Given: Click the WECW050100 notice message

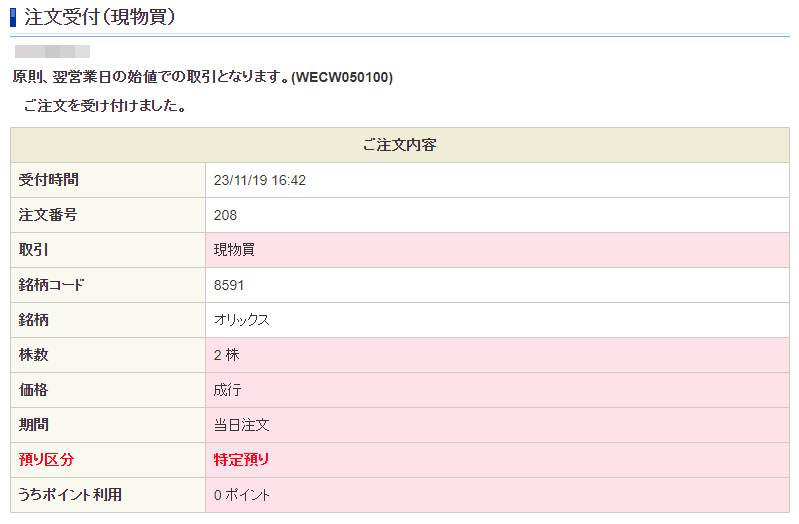Looking at the screenshot, I should tap(203, 77).
